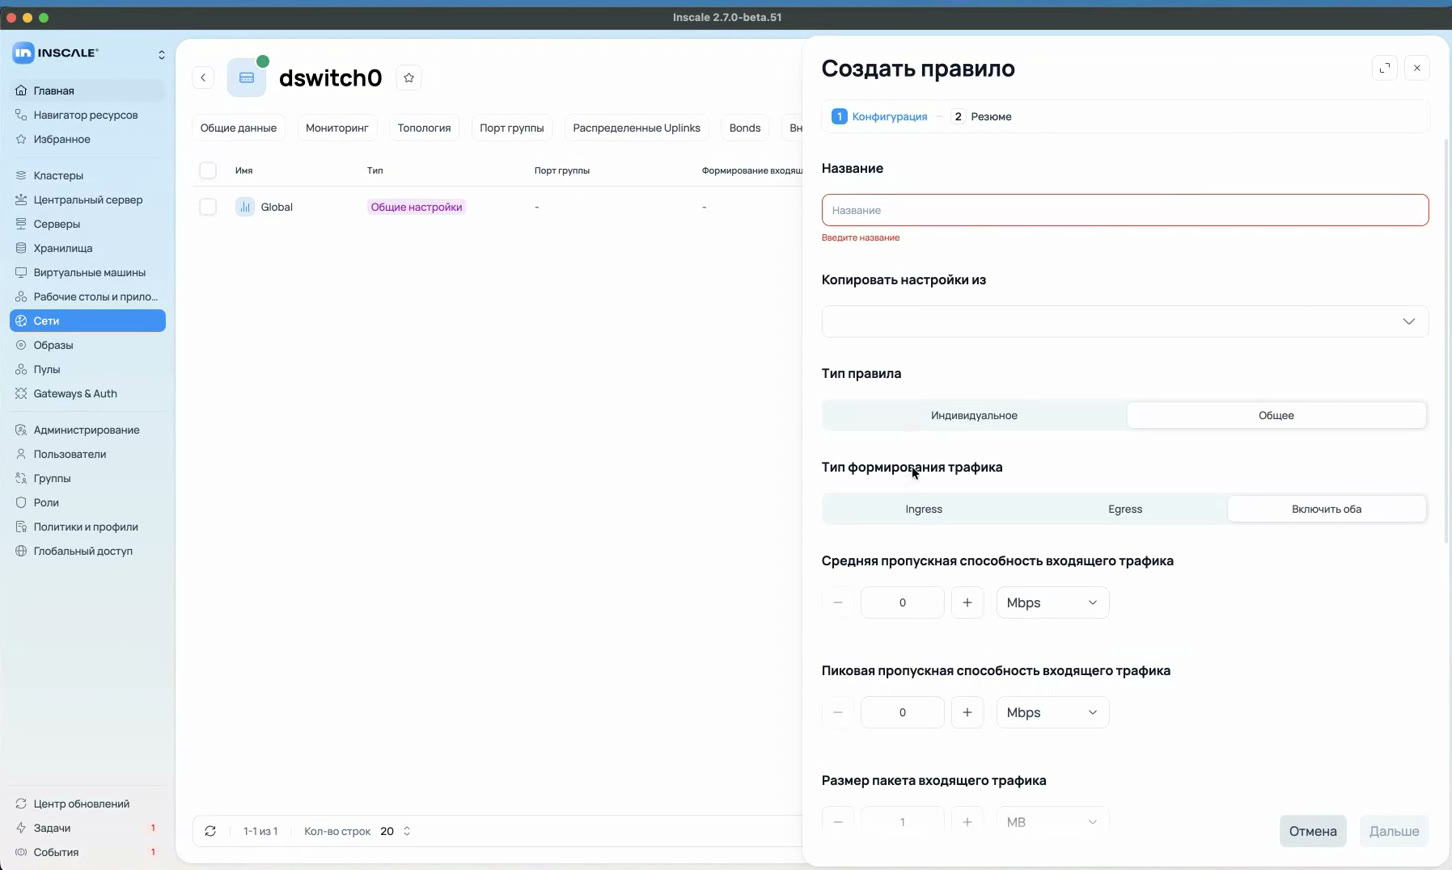Open Хранилища section
This screenshot has height=870, width=1452.
click(x=88, y=248)
